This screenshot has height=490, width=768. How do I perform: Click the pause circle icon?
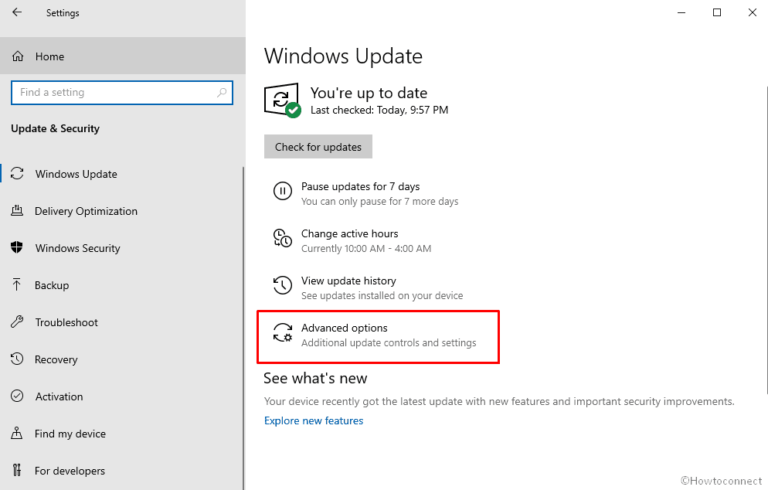click(x=283, y=191)
